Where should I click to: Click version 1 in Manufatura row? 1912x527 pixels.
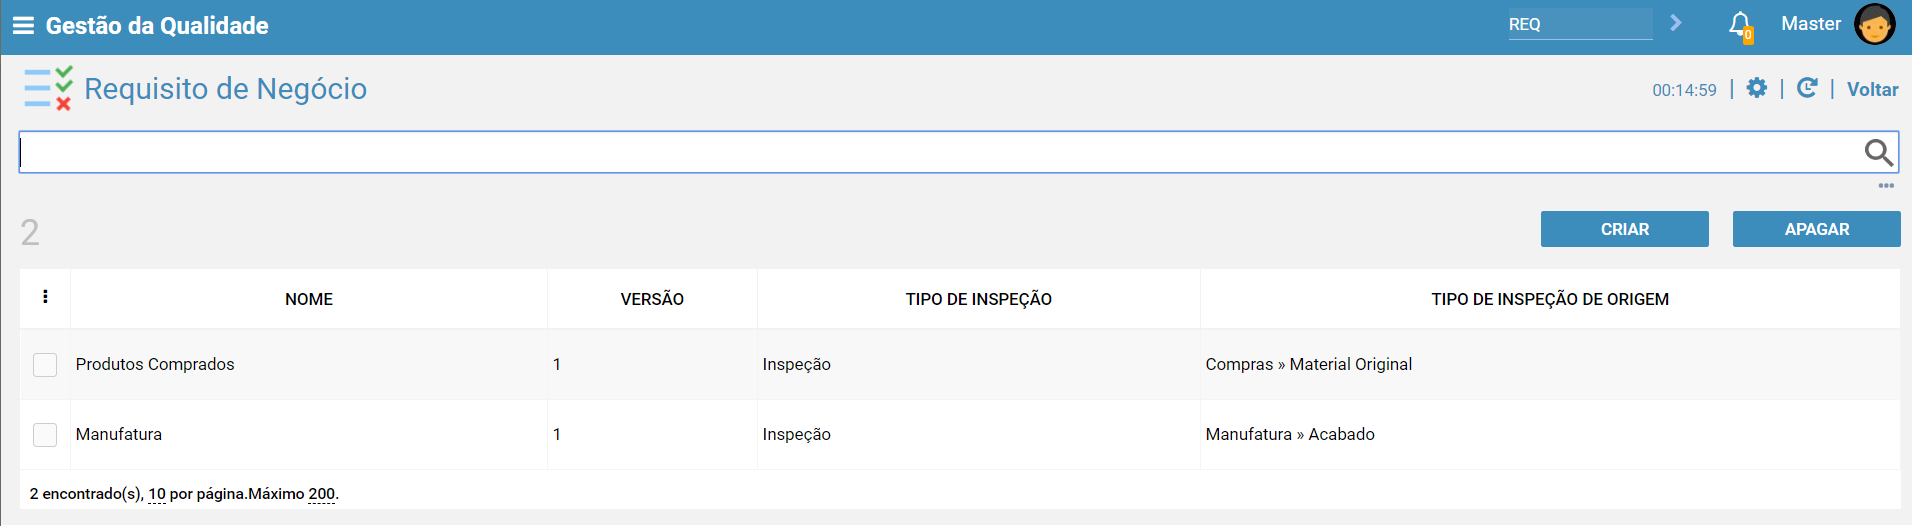[x=557, y=434]
